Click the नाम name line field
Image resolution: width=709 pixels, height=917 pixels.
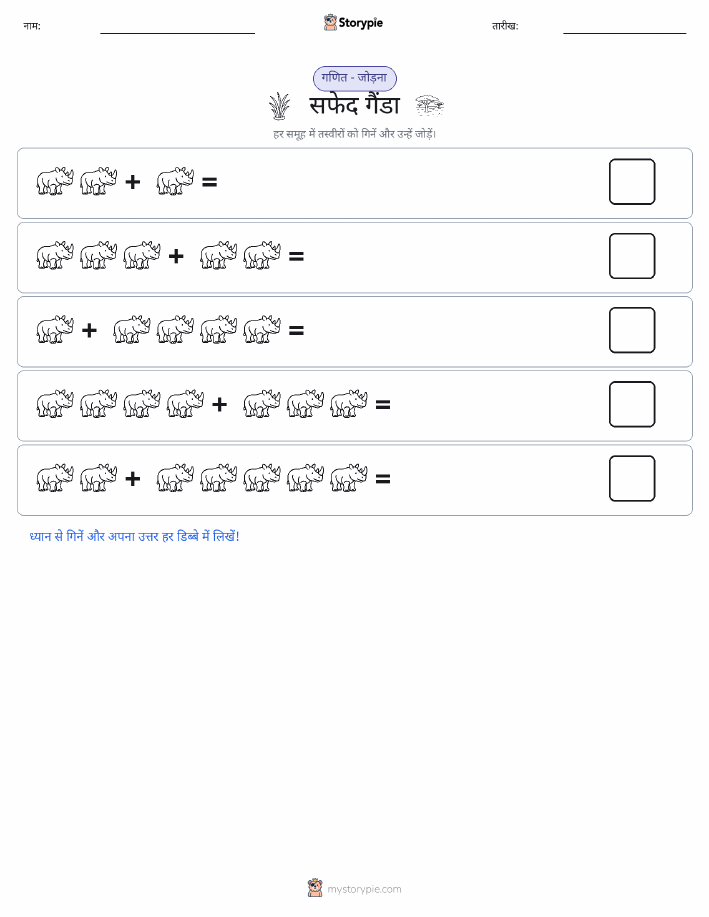point(177,27)
